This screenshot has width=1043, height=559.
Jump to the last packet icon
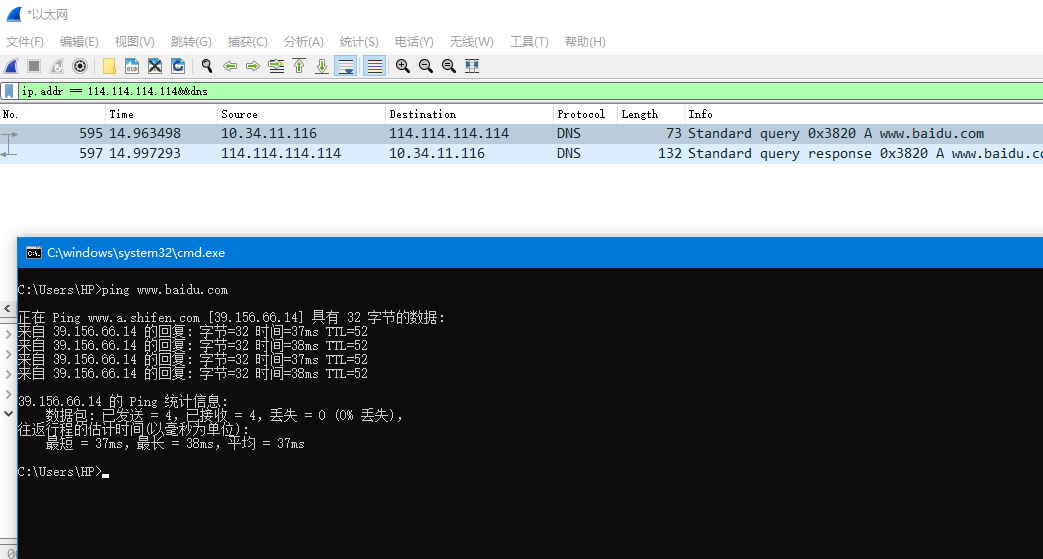click(x=322, y=66)
